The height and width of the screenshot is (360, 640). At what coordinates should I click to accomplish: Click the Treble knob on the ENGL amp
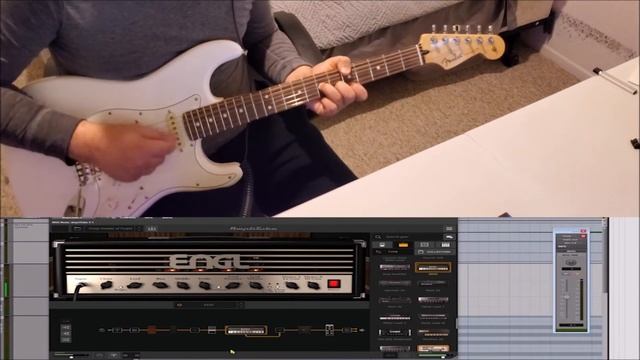tap(204, 286)
